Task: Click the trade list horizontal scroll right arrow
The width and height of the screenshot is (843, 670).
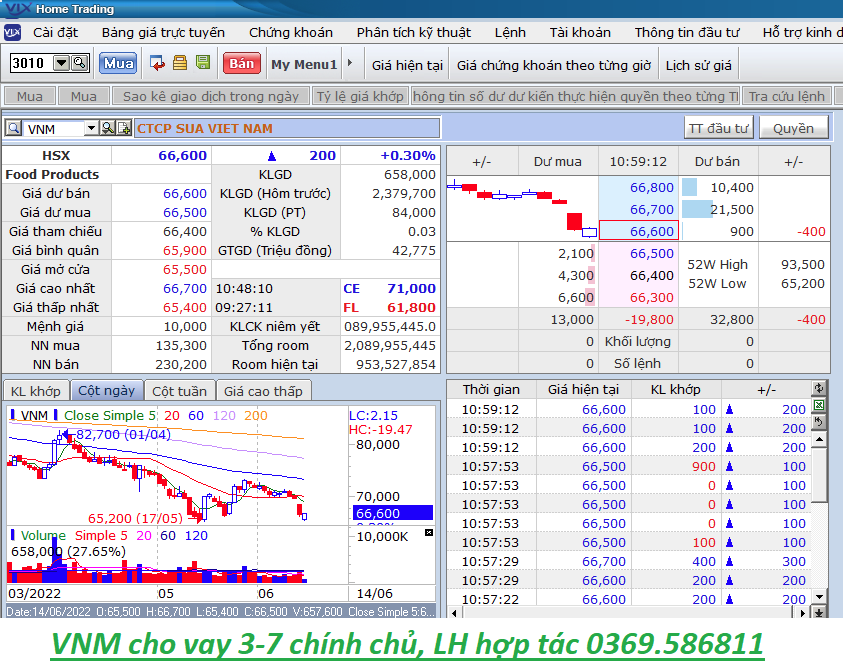Action: pos(803,613)
